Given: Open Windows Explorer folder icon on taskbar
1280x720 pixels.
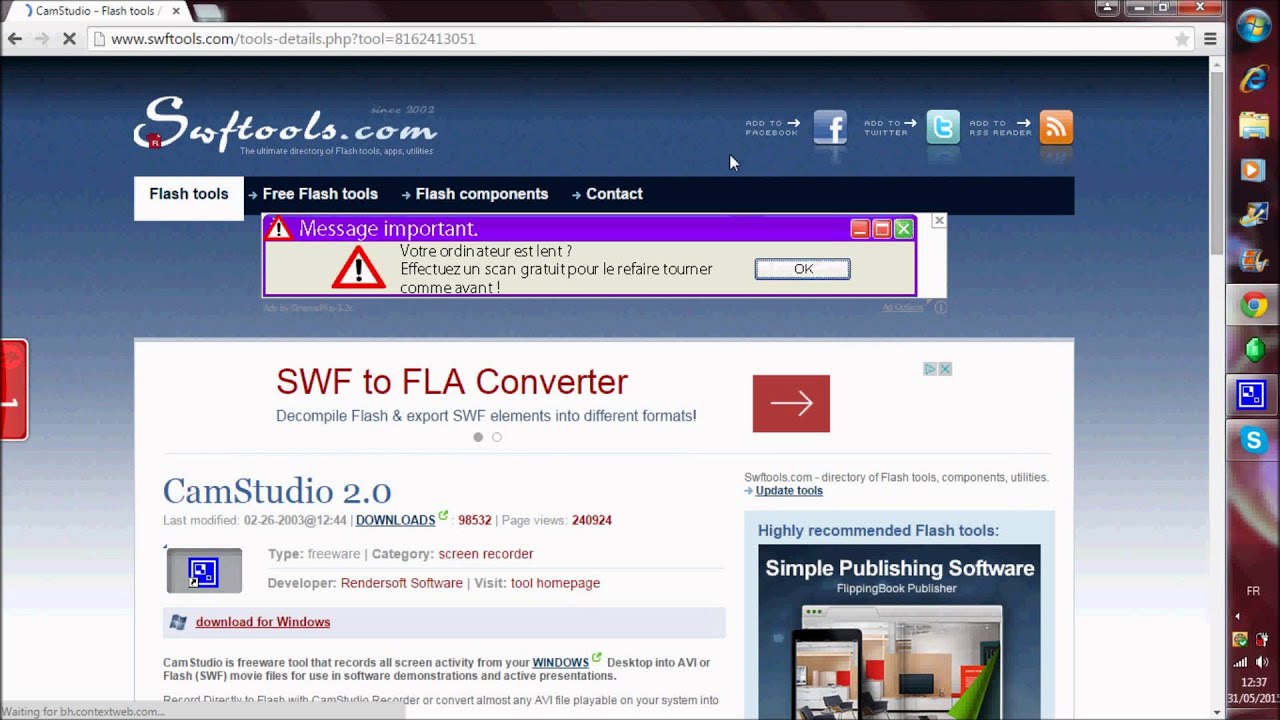Looking at the screenshot, I should pos(1254,125).
